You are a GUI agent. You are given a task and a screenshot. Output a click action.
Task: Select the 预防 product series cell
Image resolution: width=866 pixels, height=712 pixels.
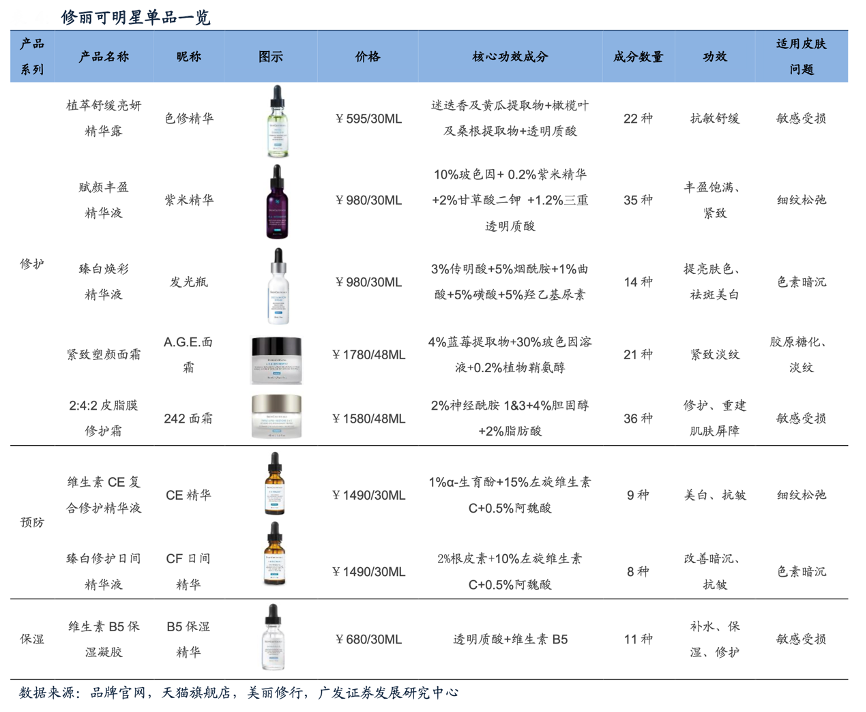(x=32, y=522)
